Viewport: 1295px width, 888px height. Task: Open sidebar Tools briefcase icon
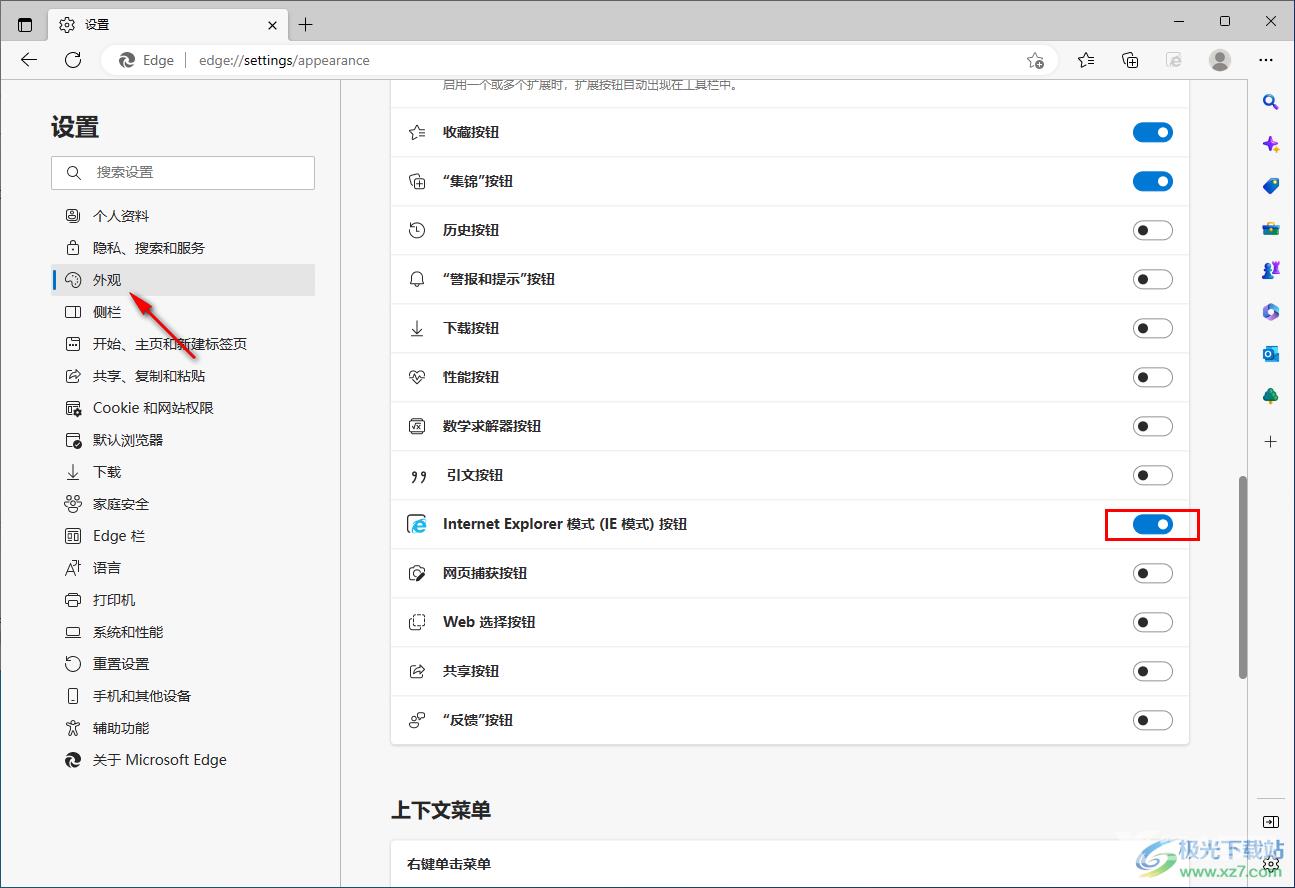[x=1270, y=228]
